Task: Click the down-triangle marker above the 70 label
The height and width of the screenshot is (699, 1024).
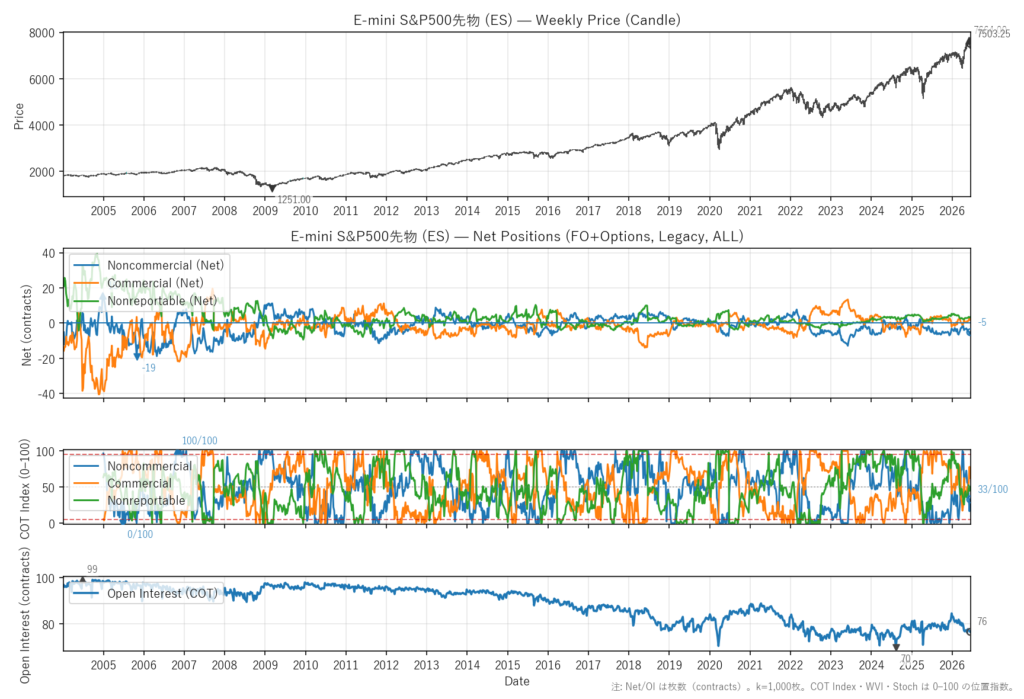Action: point(896,647)
